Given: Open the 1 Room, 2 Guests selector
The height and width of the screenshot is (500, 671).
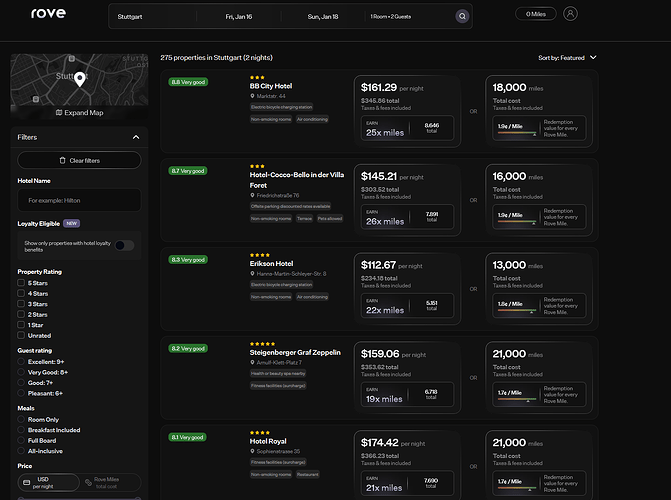Looking at the screenshot, I should click(395, 17).
